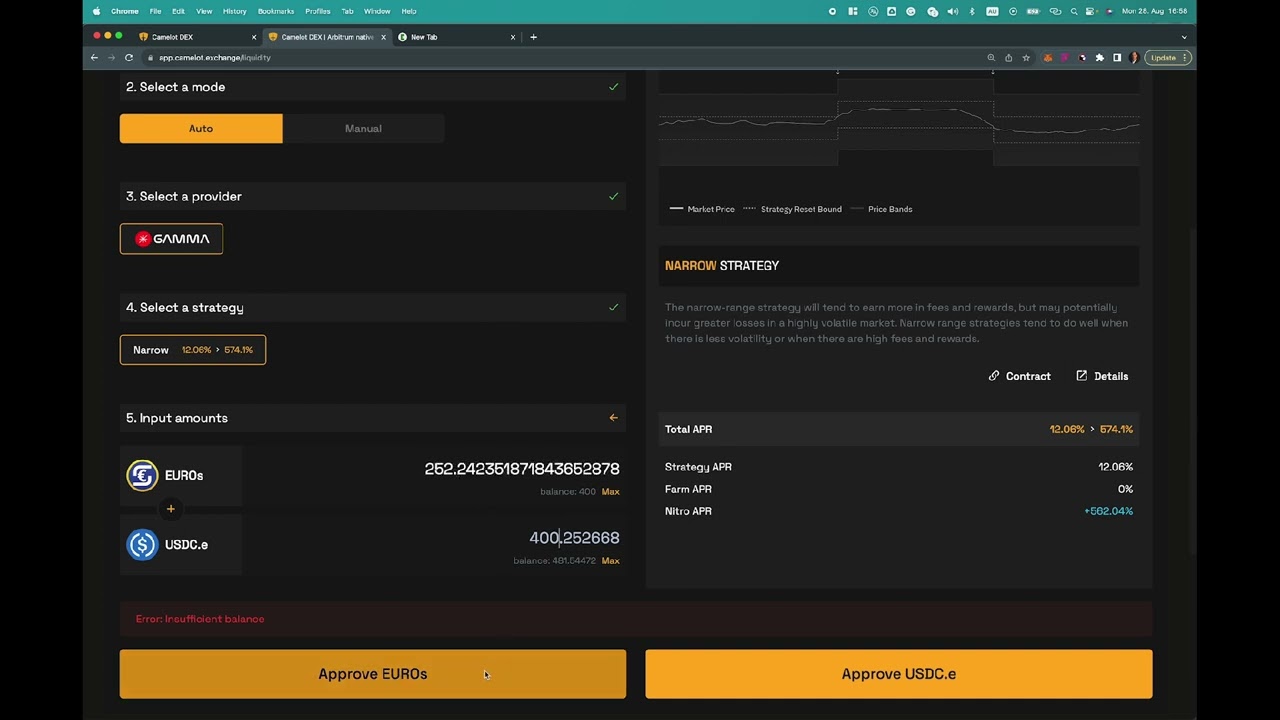1280x720 pixels.
Task: Click the menu bar date and time
Action: point(1155,11)
